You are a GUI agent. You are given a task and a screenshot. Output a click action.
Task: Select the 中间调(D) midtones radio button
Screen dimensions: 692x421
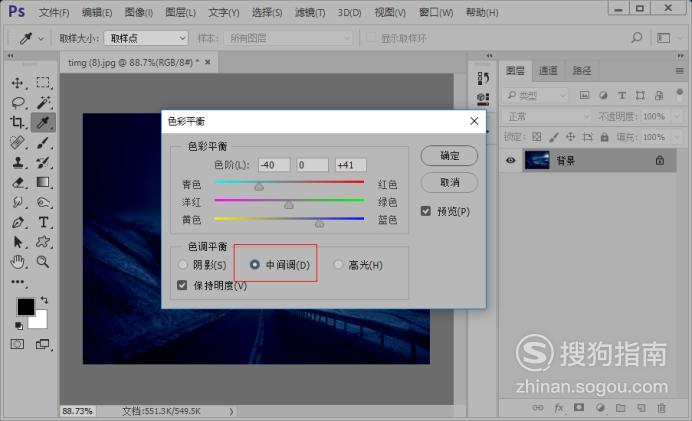(255, 265)
